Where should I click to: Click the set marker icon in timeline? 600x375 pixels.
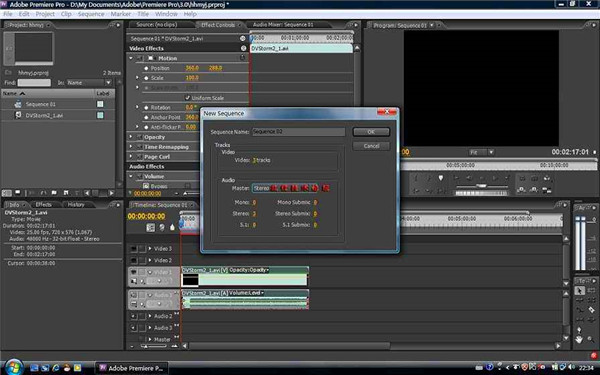point(172,227)
